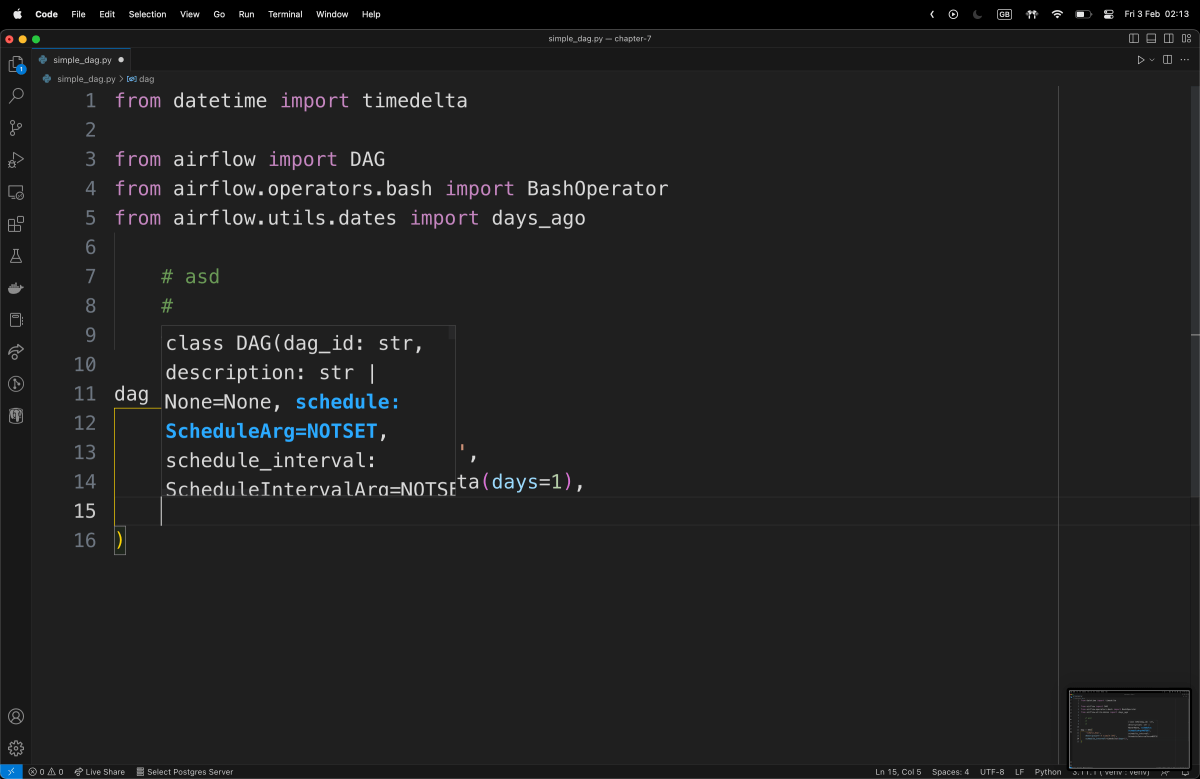Open the Docker whale view
The width and height of the screenshot is (1200, 779).
click(16, 288)
